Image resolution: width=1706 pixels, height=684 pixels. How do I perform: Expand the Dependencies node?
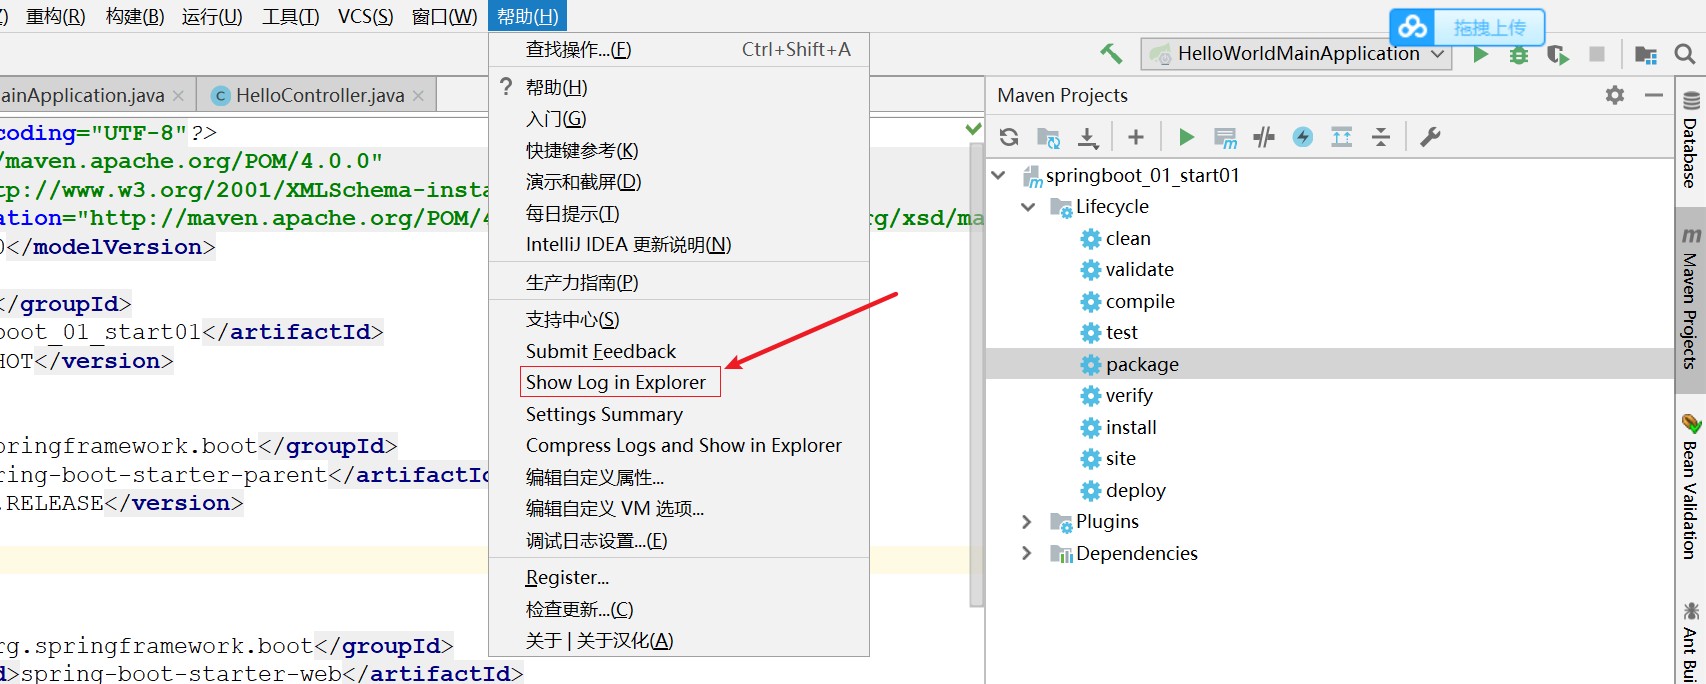click(x=1027, y=553)
